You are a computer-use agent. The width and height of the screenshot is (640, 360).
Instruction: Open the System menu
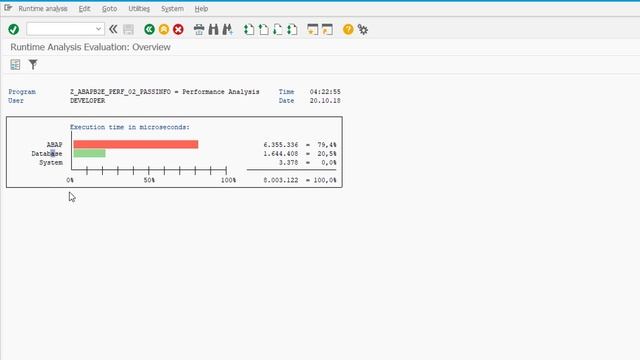click(x=172, y=9)
